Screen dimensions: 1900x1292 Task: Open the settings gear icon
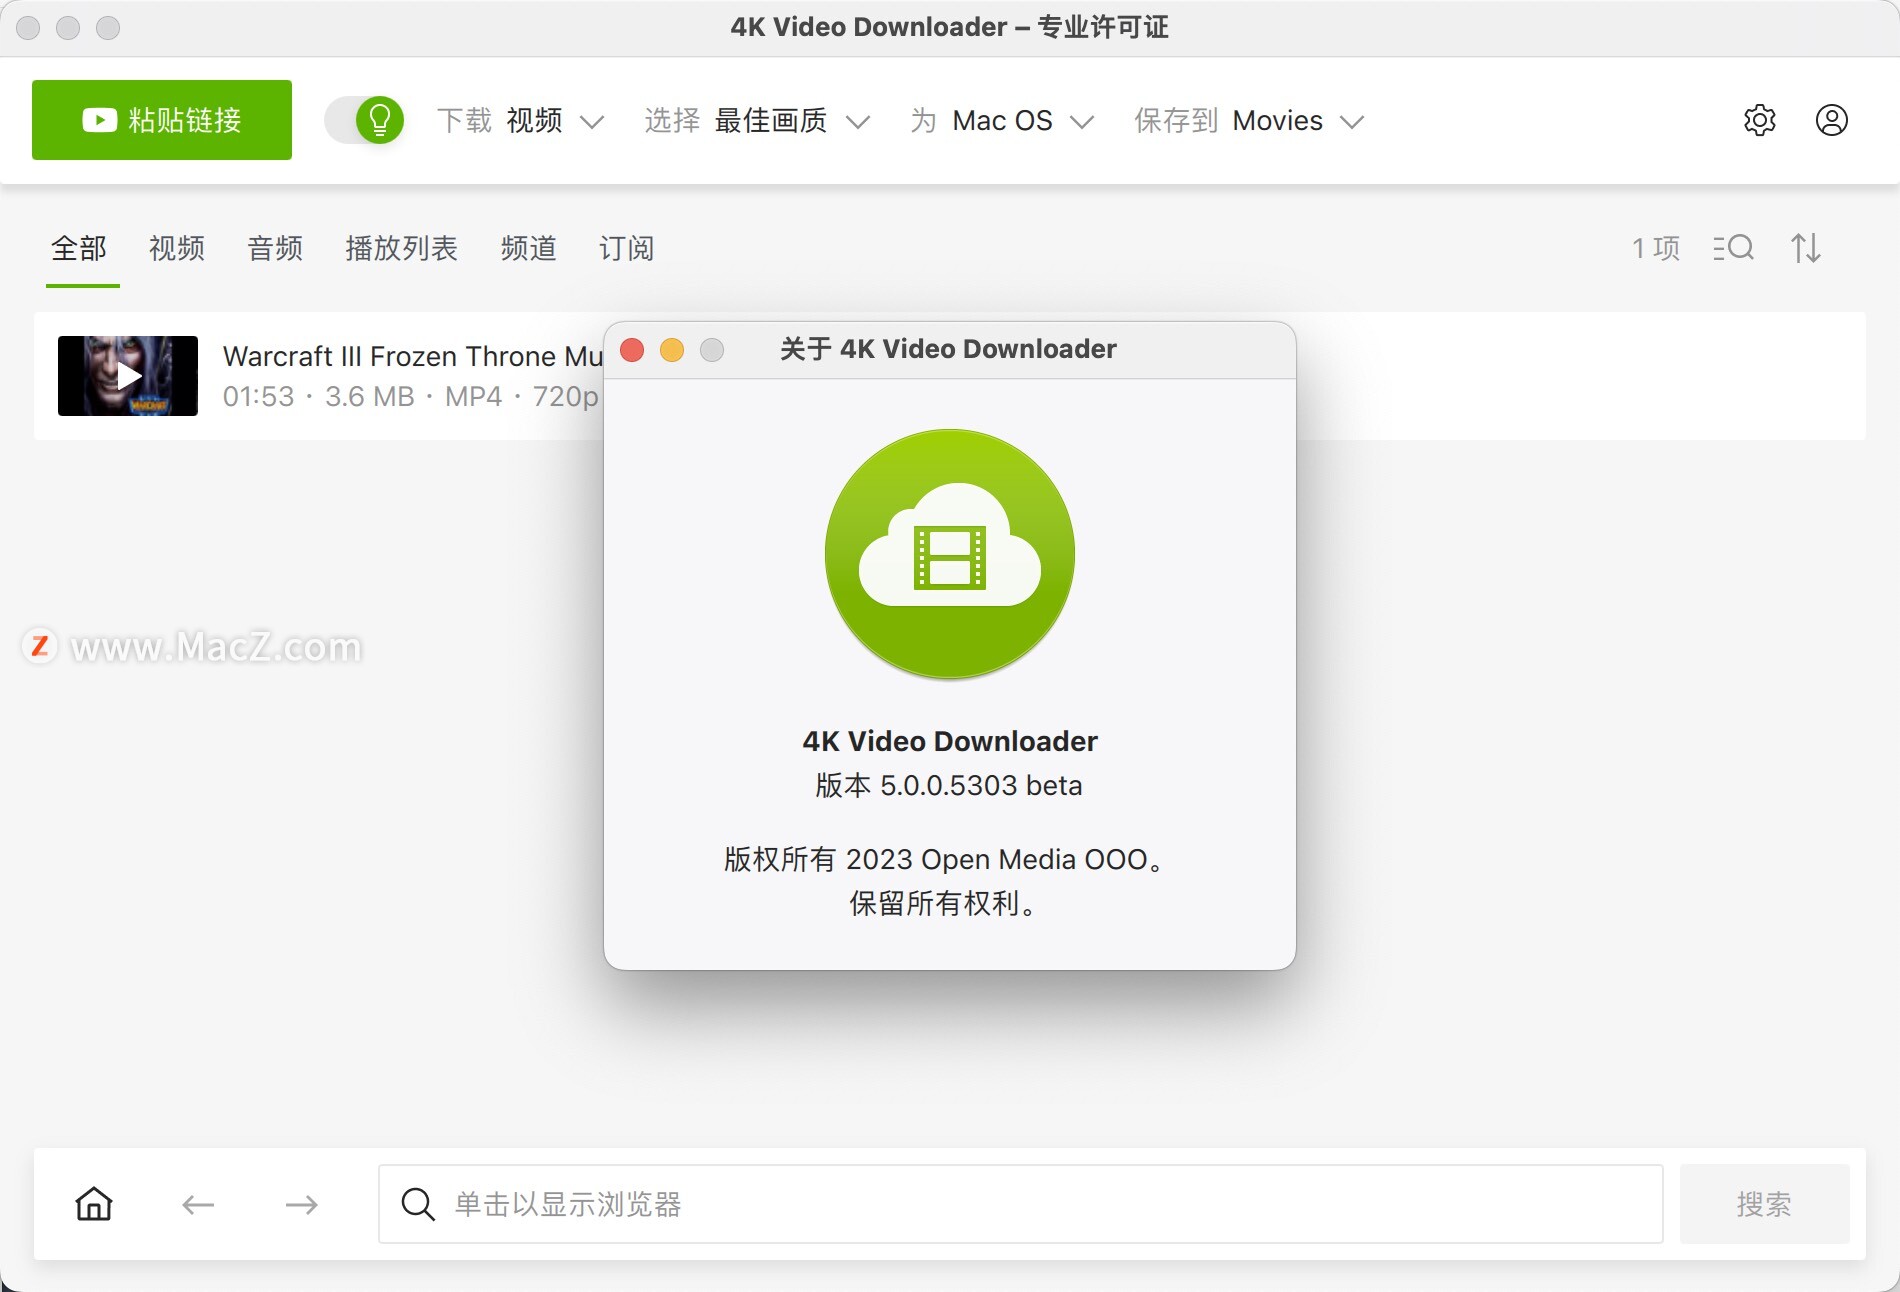tap(1761, 121)
